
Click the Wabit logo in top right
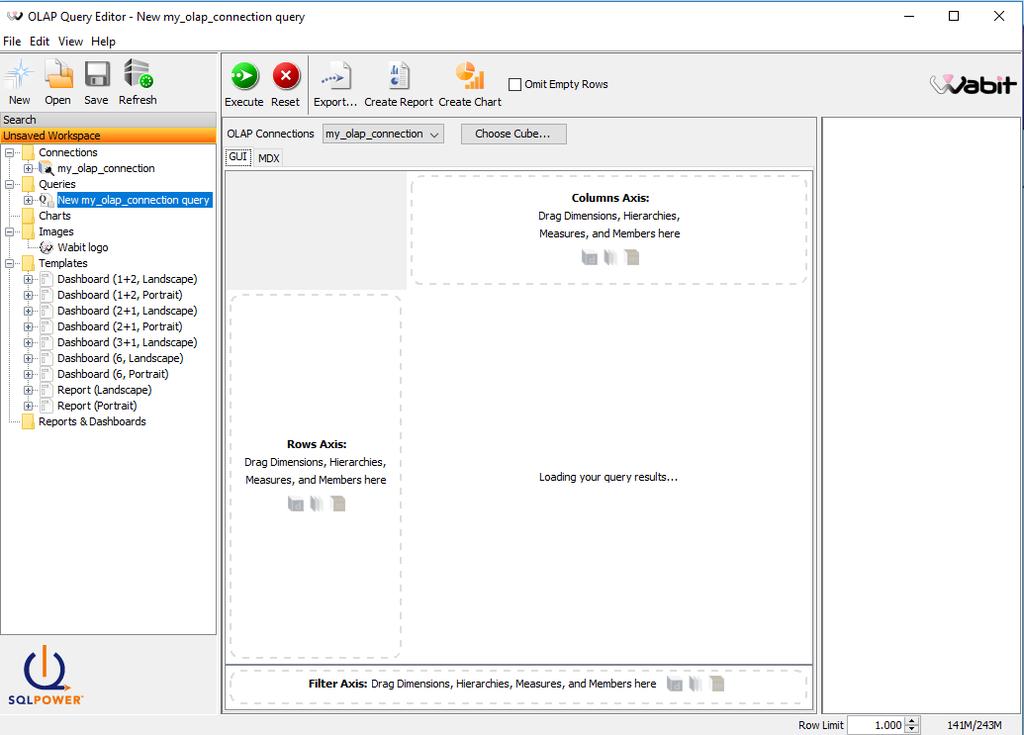pos(973,84)
